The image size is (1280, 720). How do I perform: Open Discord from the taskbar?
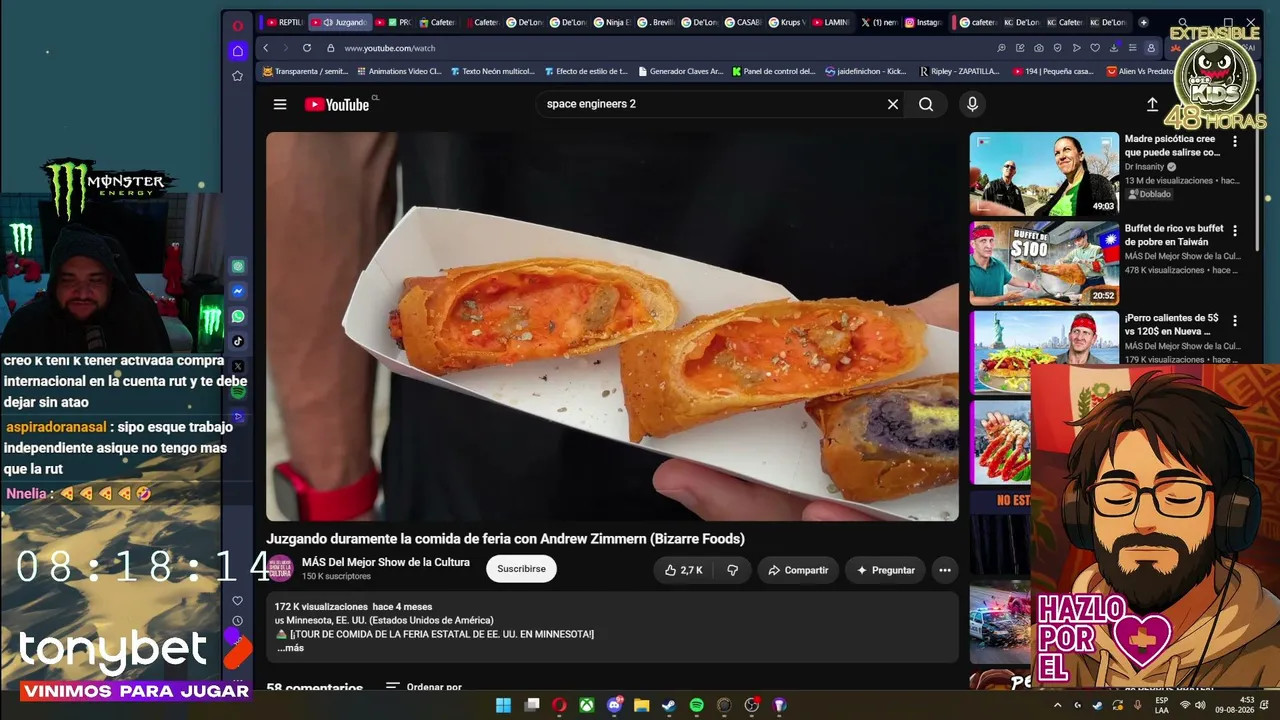(x=614, y=705)
